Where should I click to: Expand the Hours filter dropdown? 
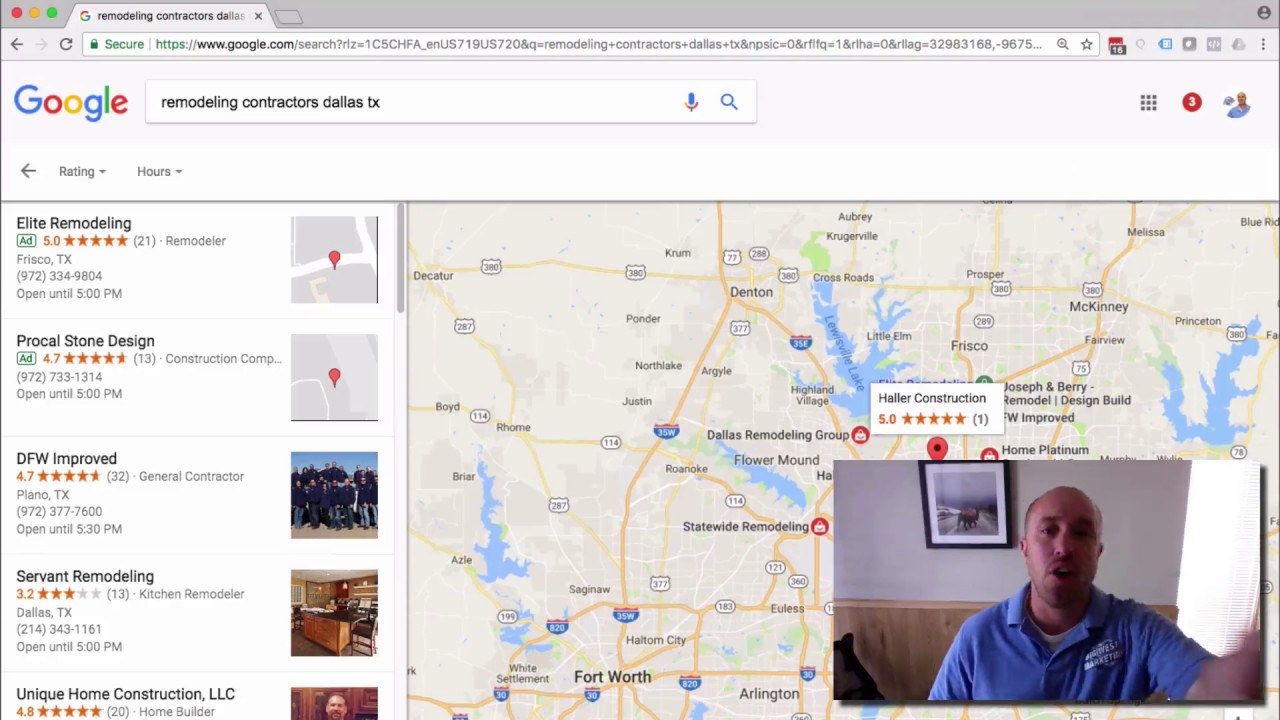[x=160, y=171]
